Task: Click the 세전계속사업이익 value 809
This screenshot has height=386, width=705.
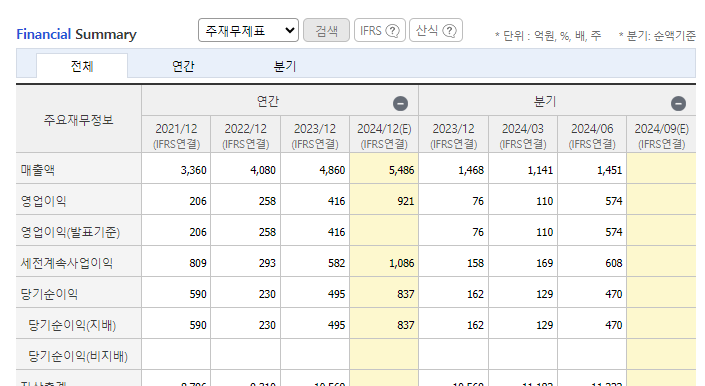Action: (198, 263)
